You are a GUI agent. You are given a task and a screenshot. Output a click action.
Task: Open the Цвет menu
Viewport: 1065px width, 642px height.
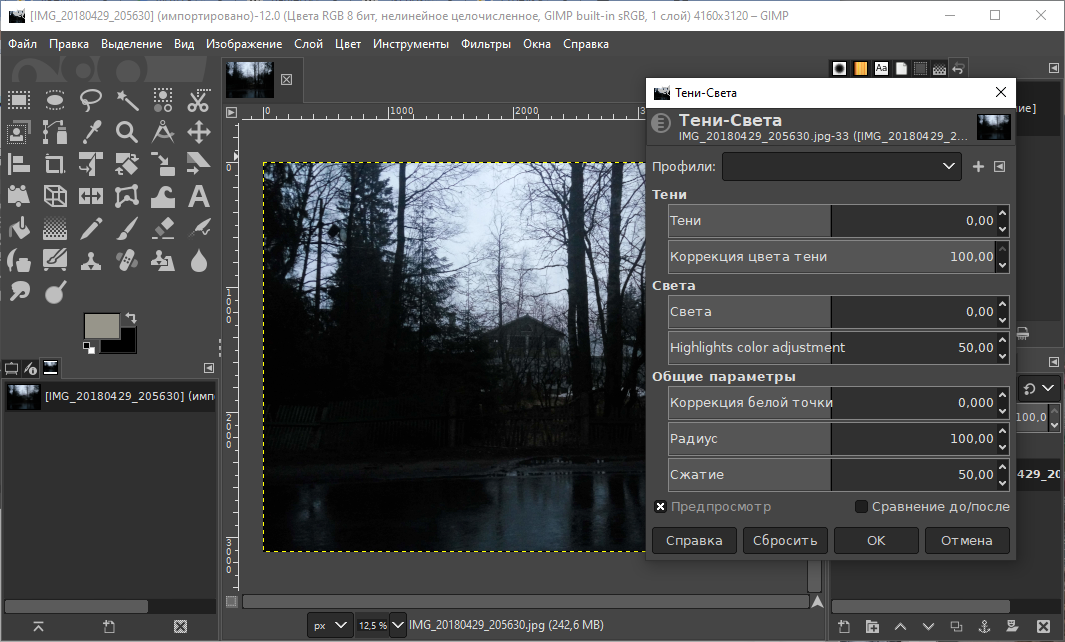[x=348, y=44]
